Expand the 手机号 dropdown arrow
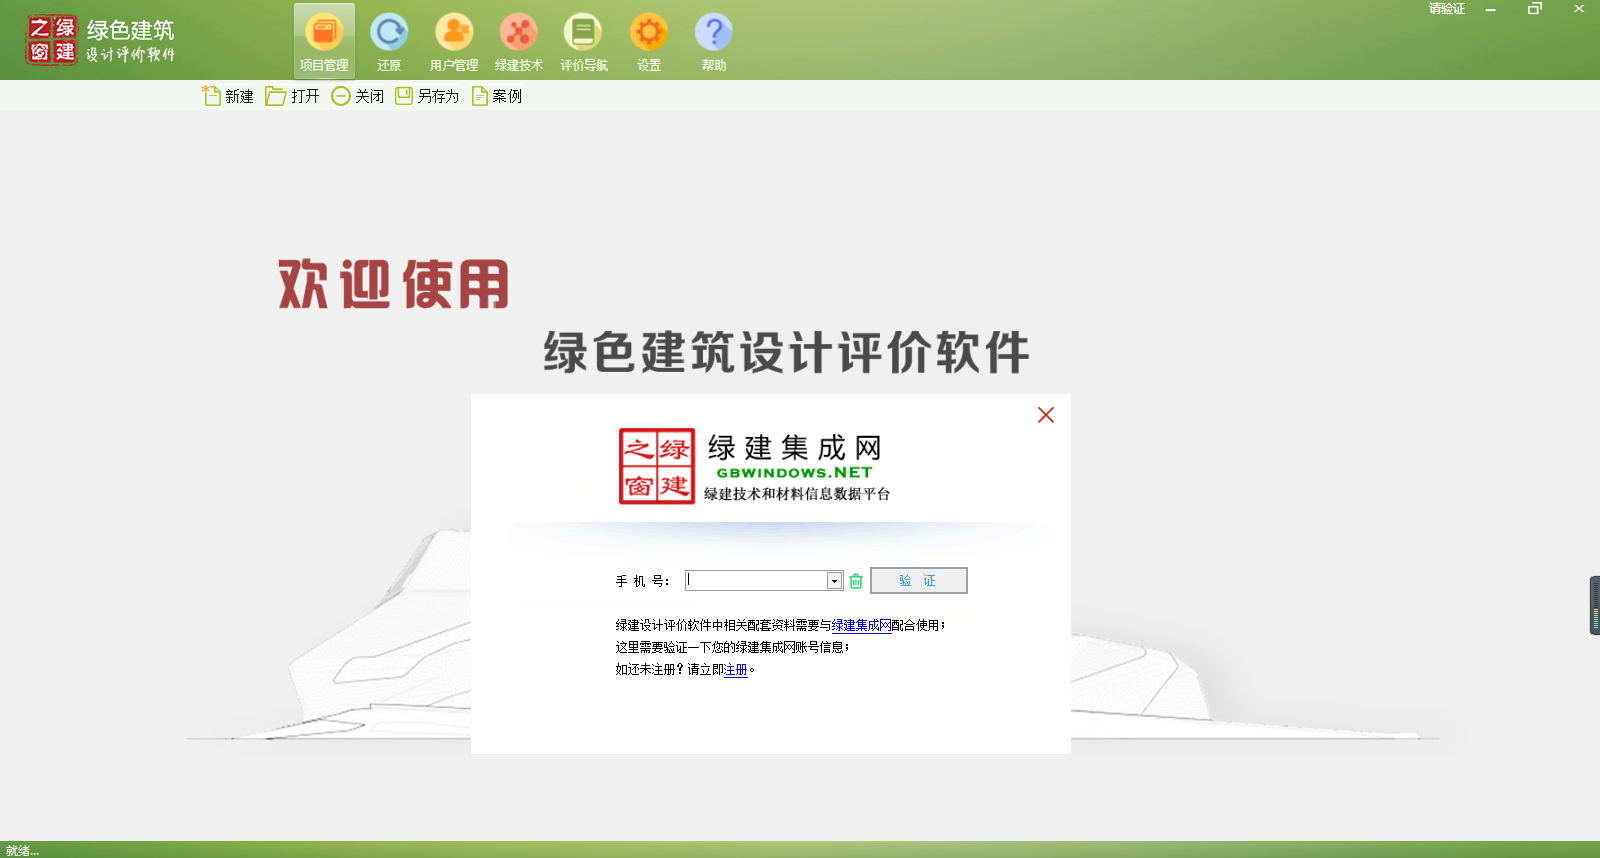1600x858 pixels. point(834,581)
